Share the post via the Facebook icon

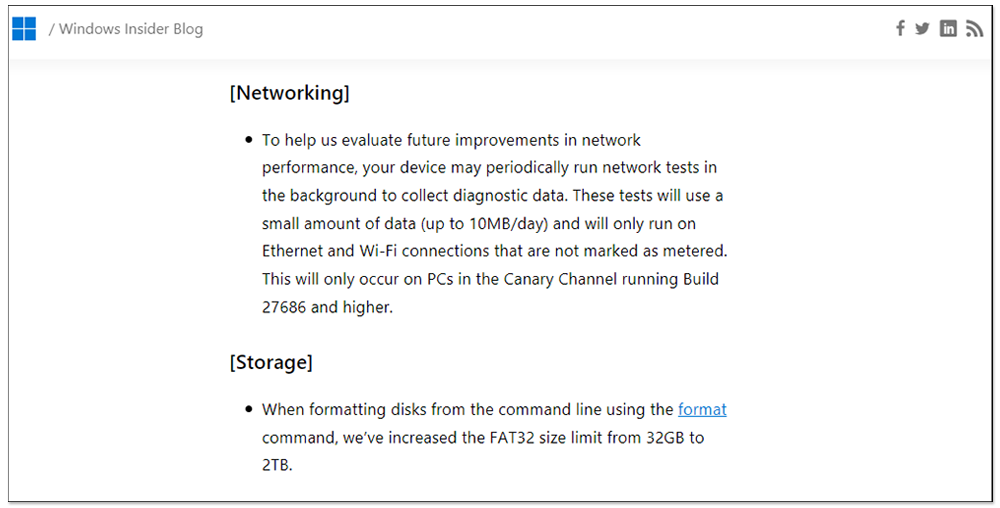pos(900,28)
